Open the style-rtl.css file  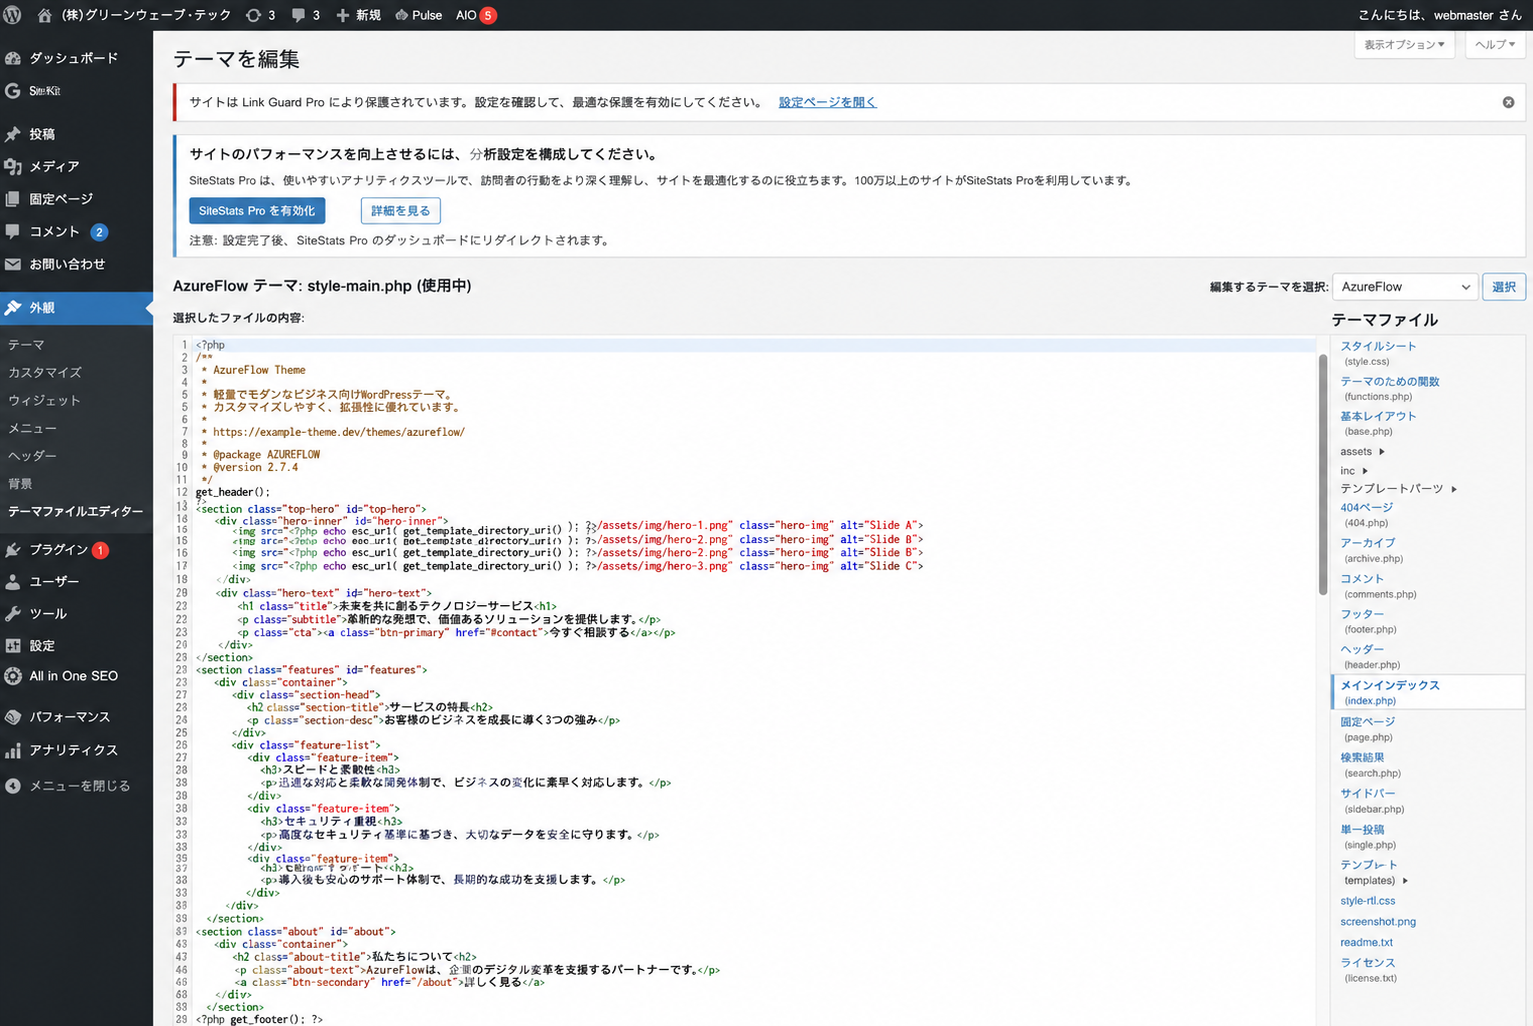coord(1367,901)
